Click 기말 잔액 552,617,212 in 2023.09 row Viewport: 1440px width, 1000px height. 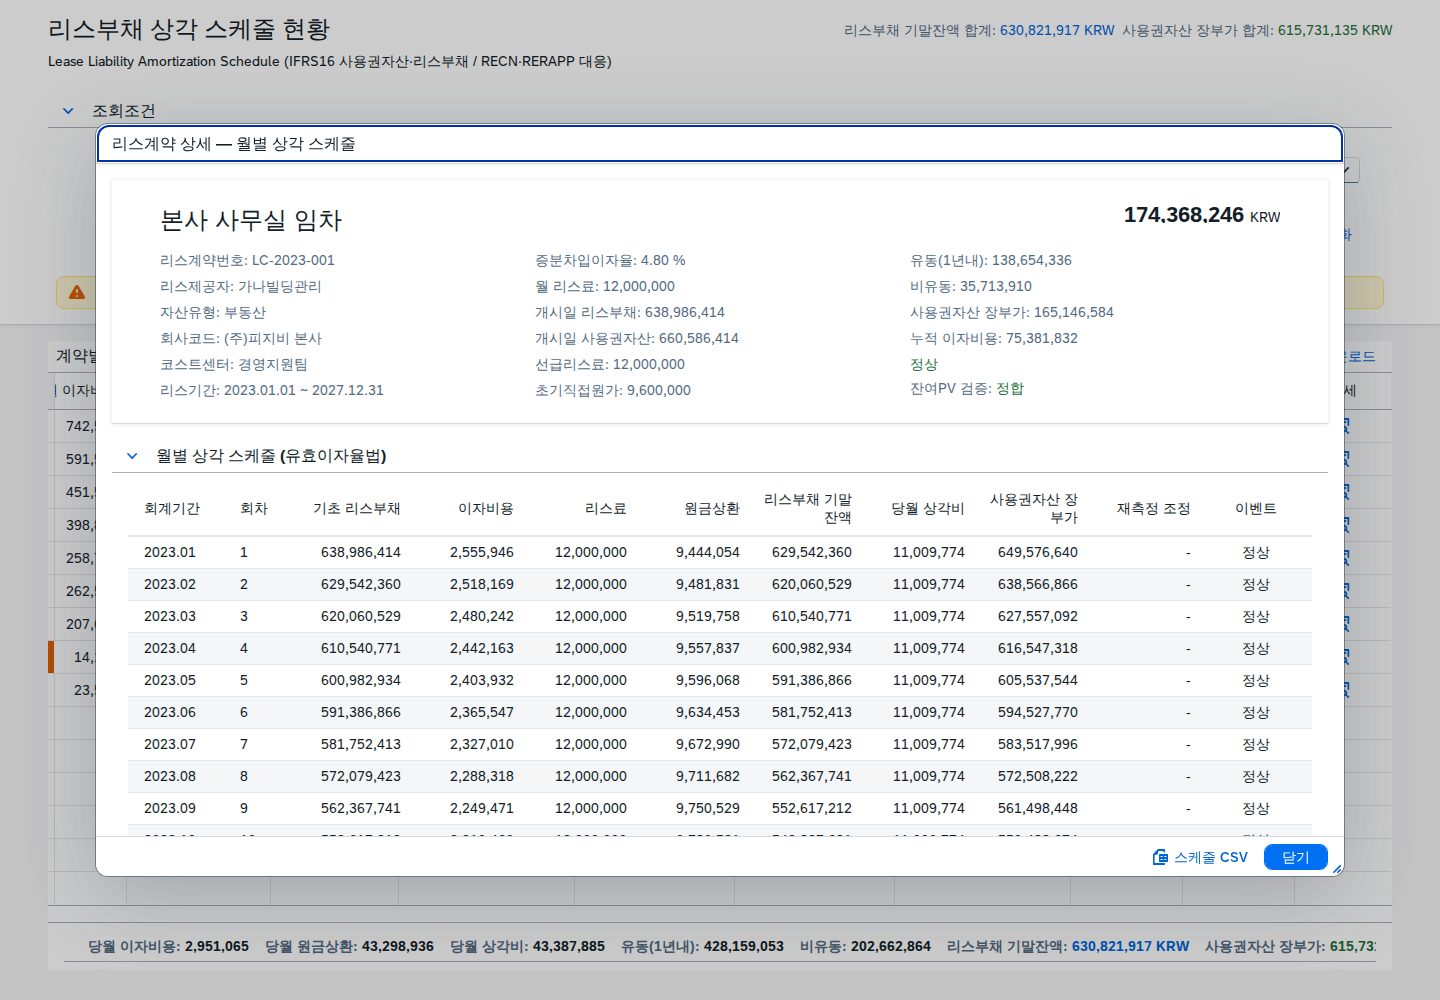[812, 808]
